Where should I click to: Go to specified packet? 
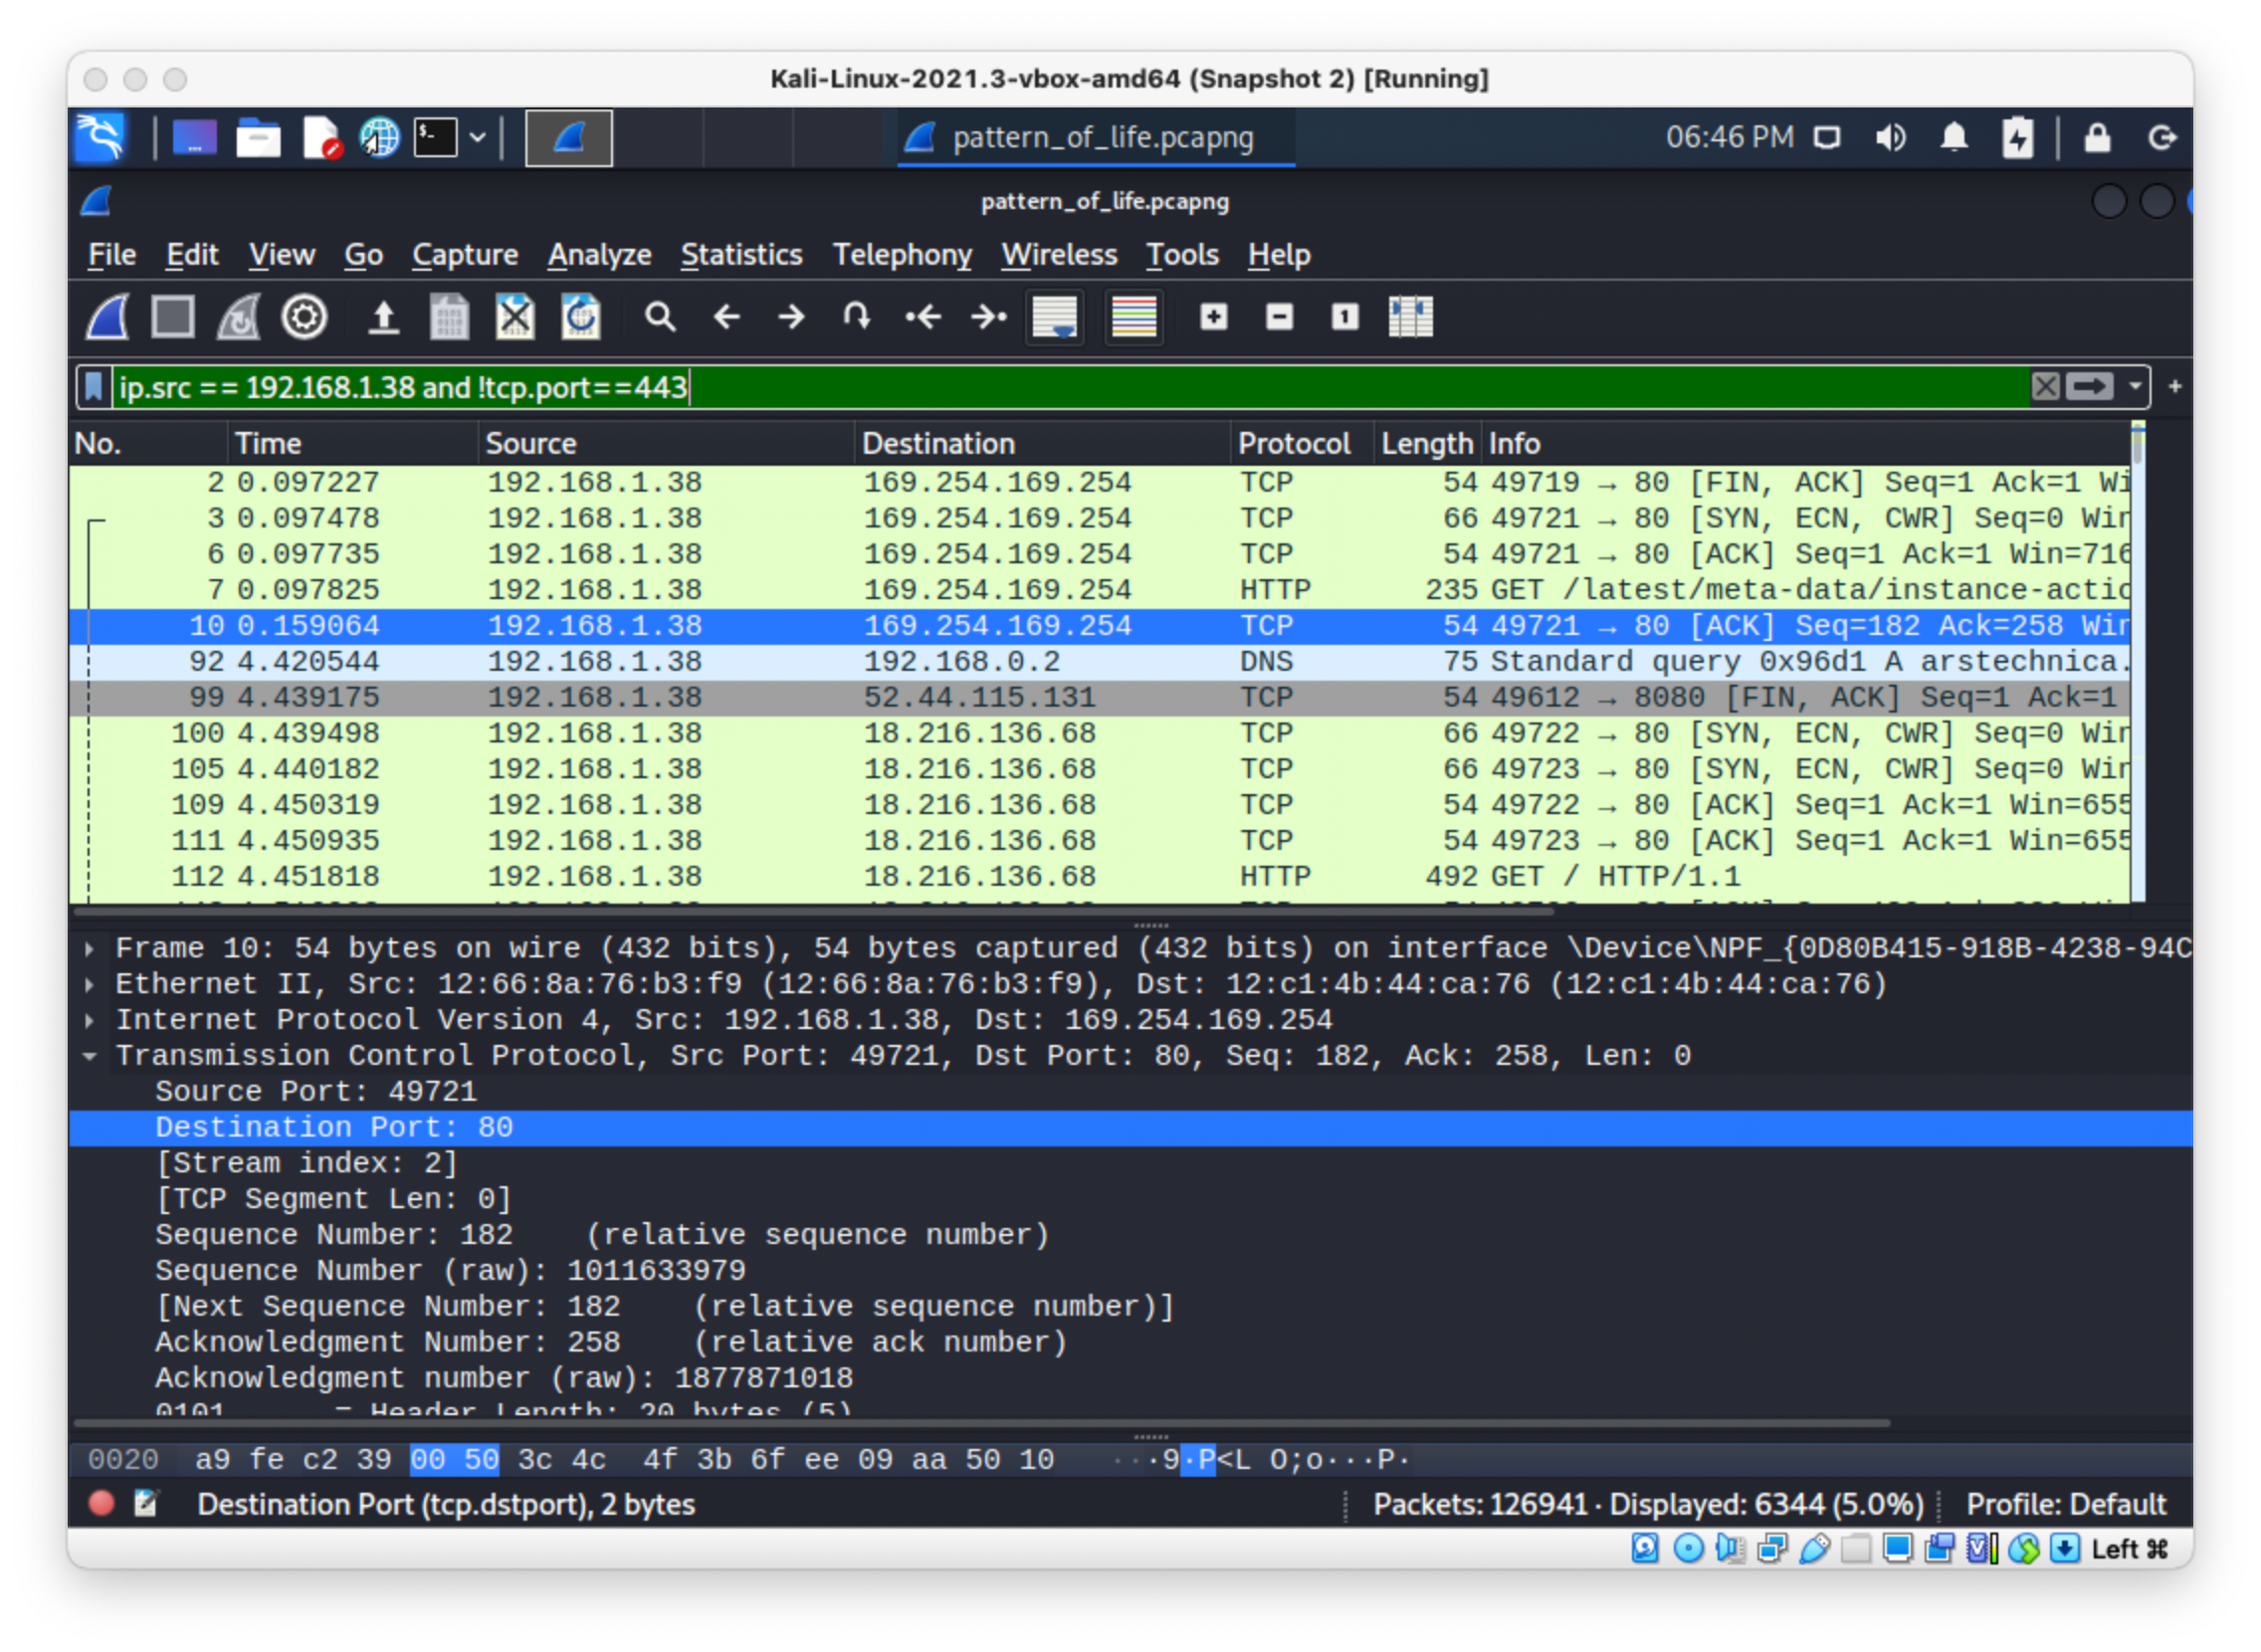tap(857, 318)
